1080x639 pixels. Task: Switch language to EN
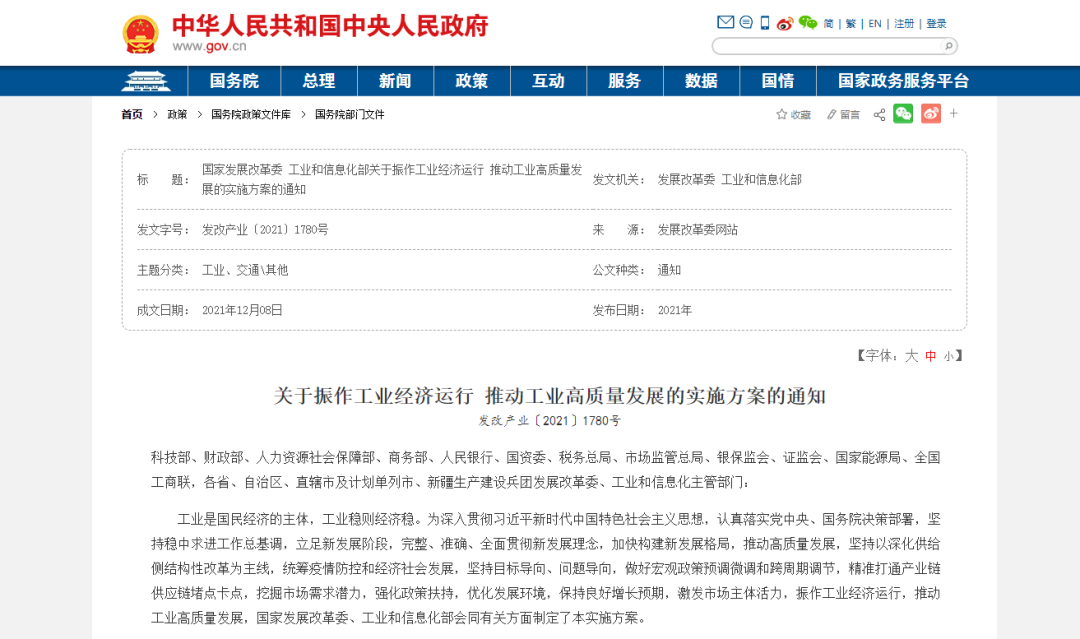[x=874, y=22]
